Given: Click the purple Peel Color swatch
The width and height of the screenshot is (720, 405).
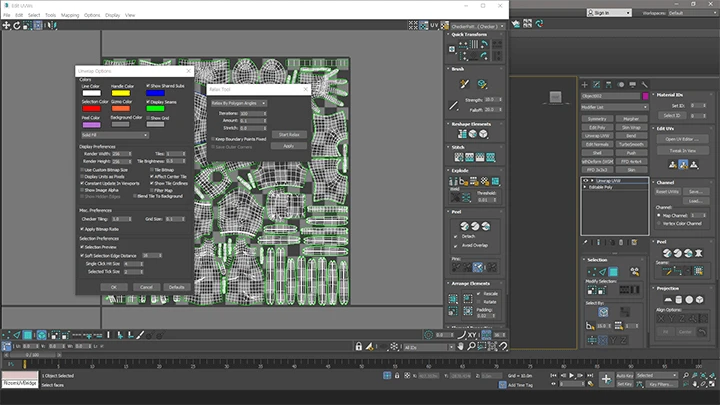Looking at the screenshot, I should [x=91, y=124].
